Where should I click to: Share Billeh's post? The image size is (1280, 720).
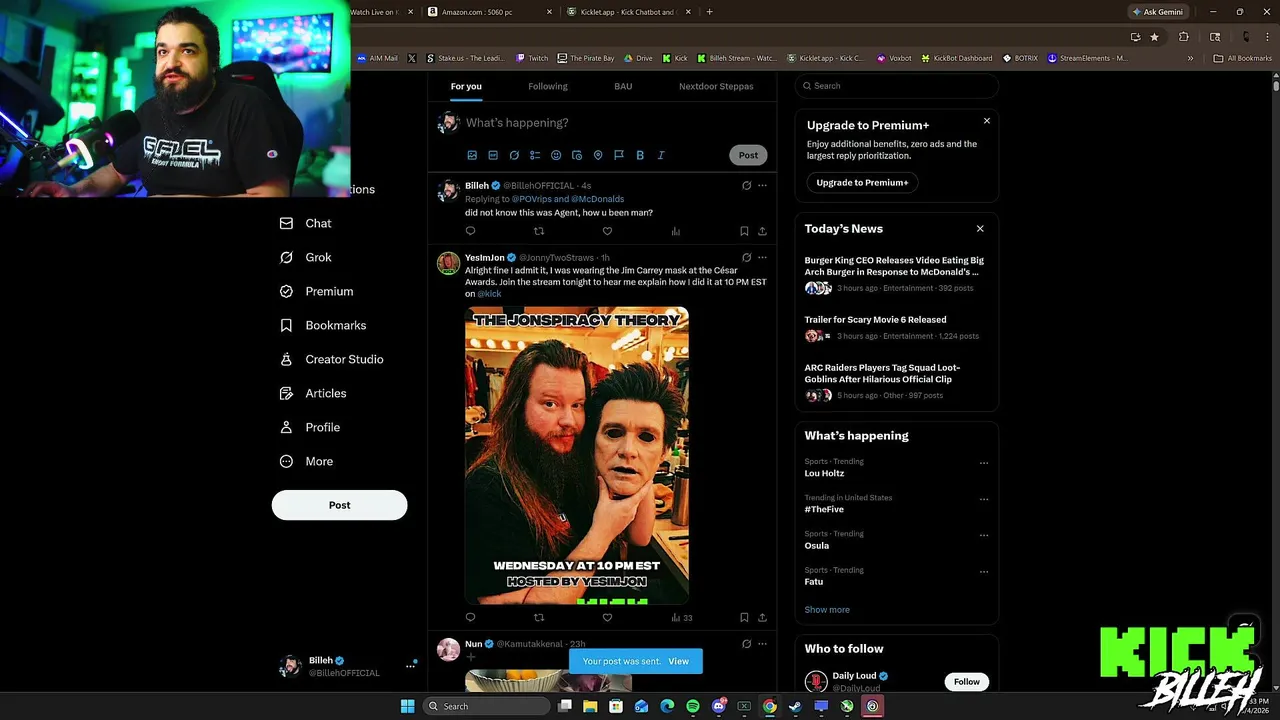[x=762, y=231]
